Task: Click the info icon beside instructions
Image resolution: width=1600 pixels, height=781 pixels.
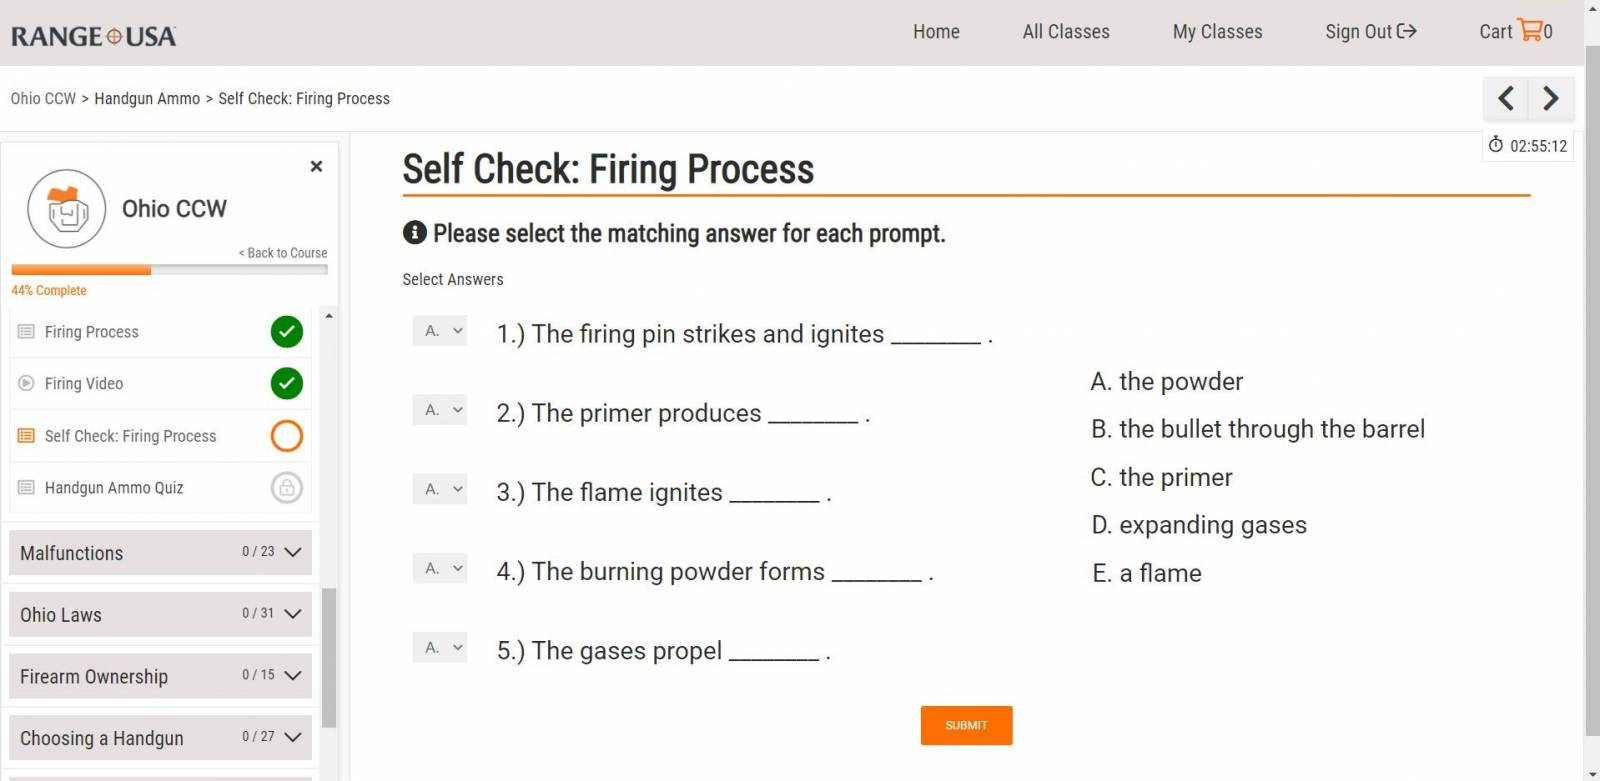Action: pyautogui.click(x=415, y=233)
